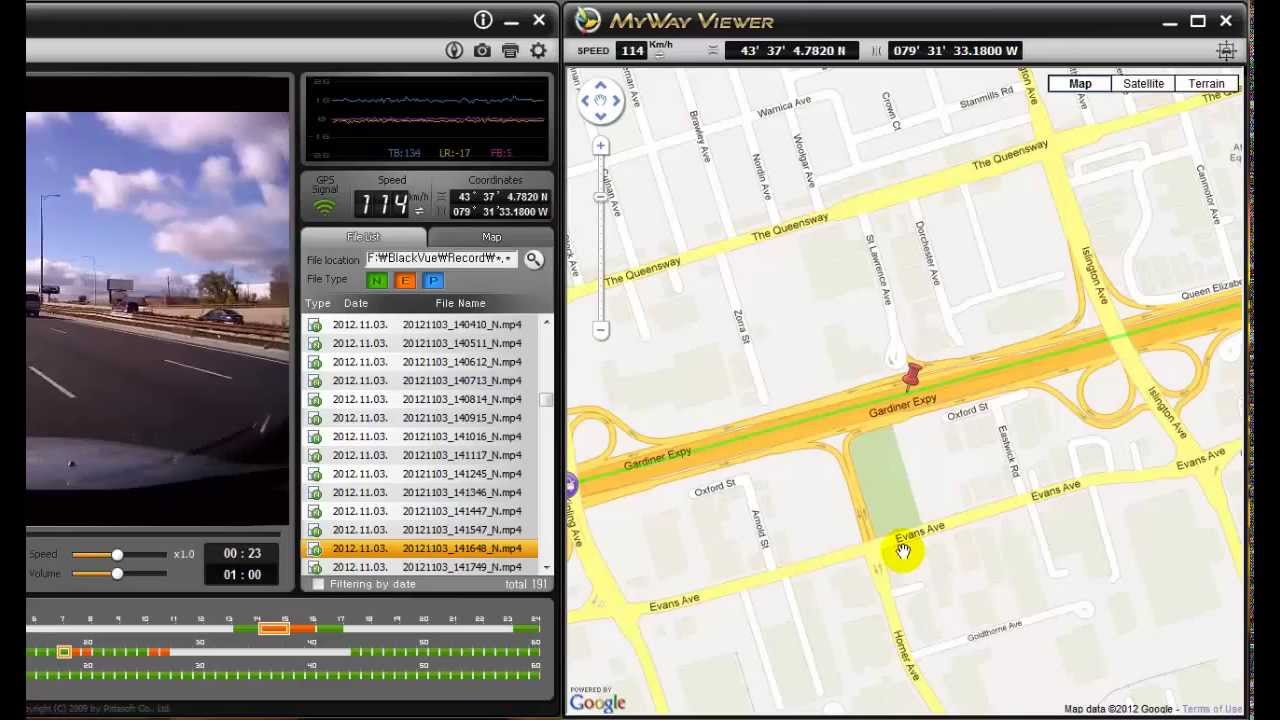This screenshot has width=1280, height=720.
Task: Select file 20121103_141016_N.mp4
Action: point(420,437)
